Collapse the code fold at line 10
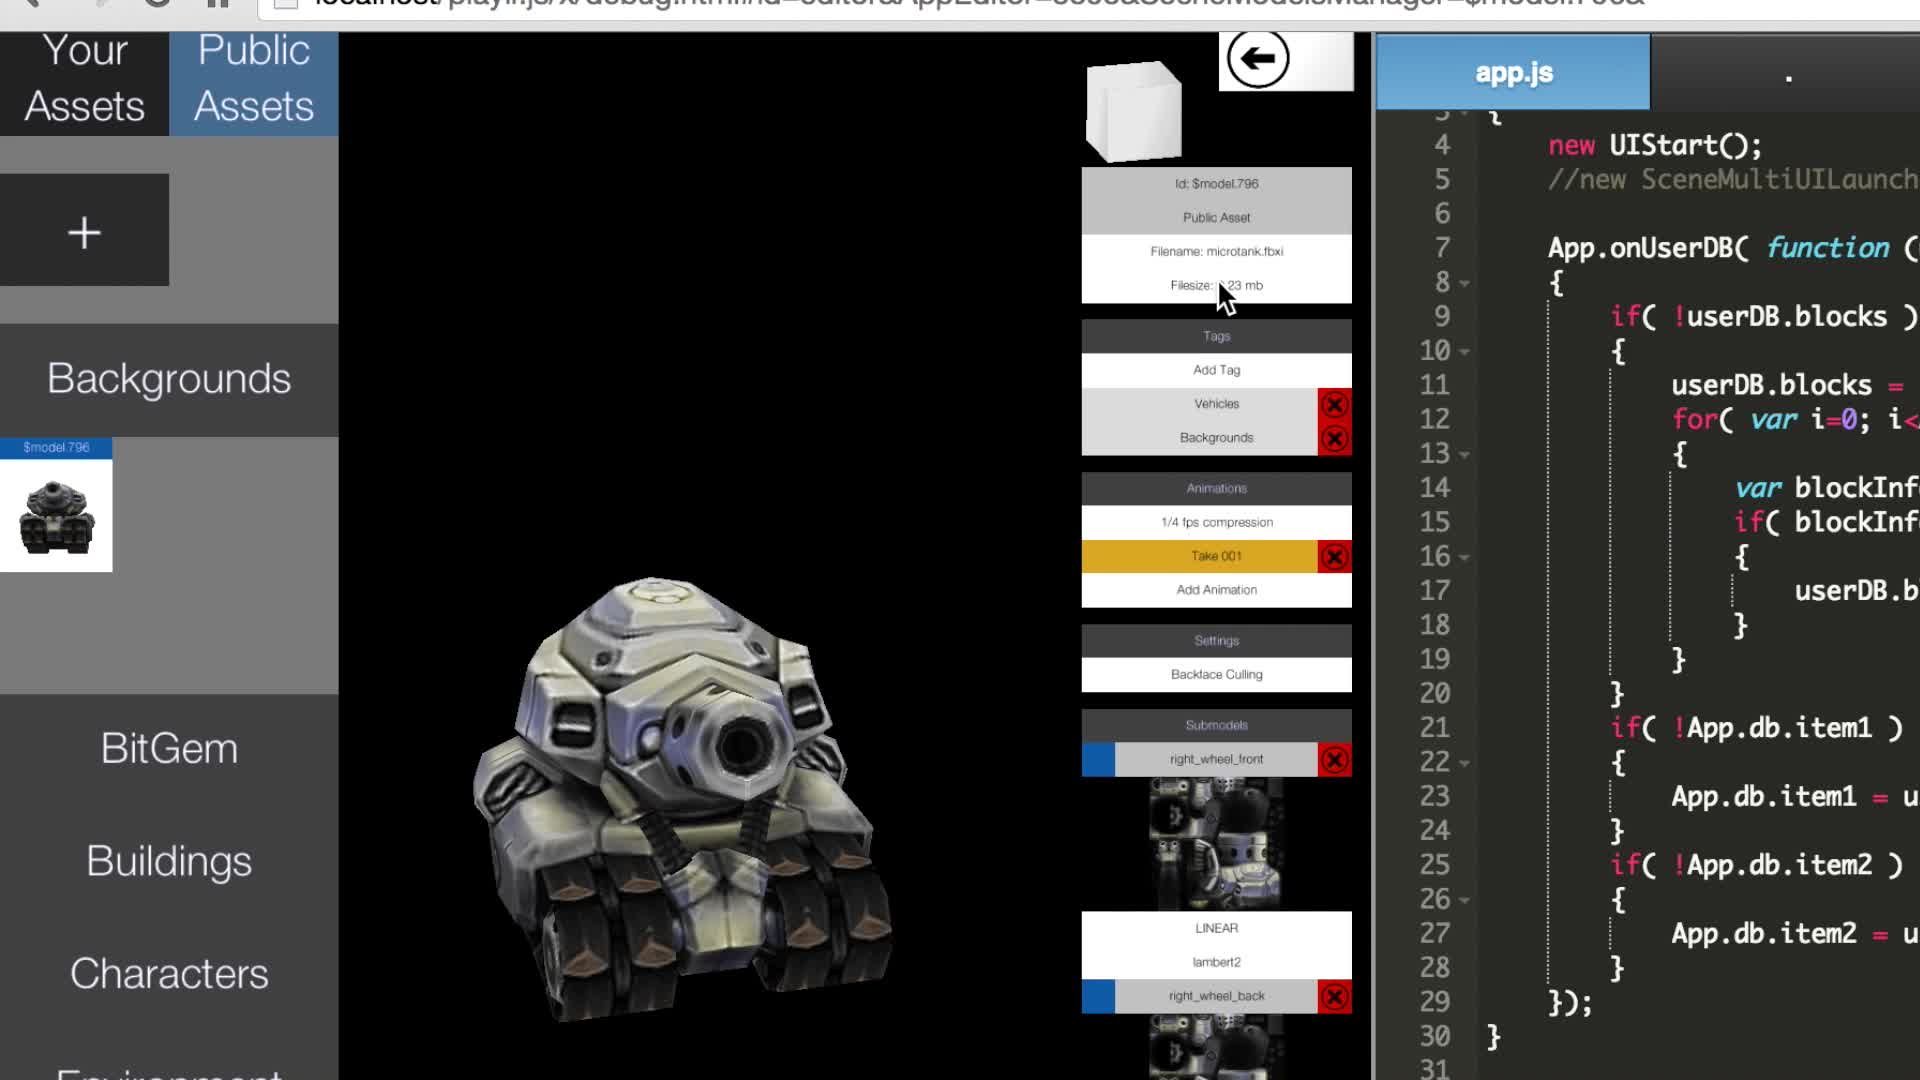 tap(1465, 351)
